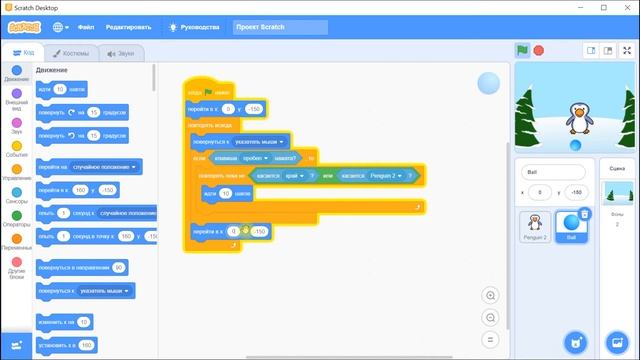Switch to the Звуки tab
Viewport: 640px width, 360px height.
[x=121, y=53]
